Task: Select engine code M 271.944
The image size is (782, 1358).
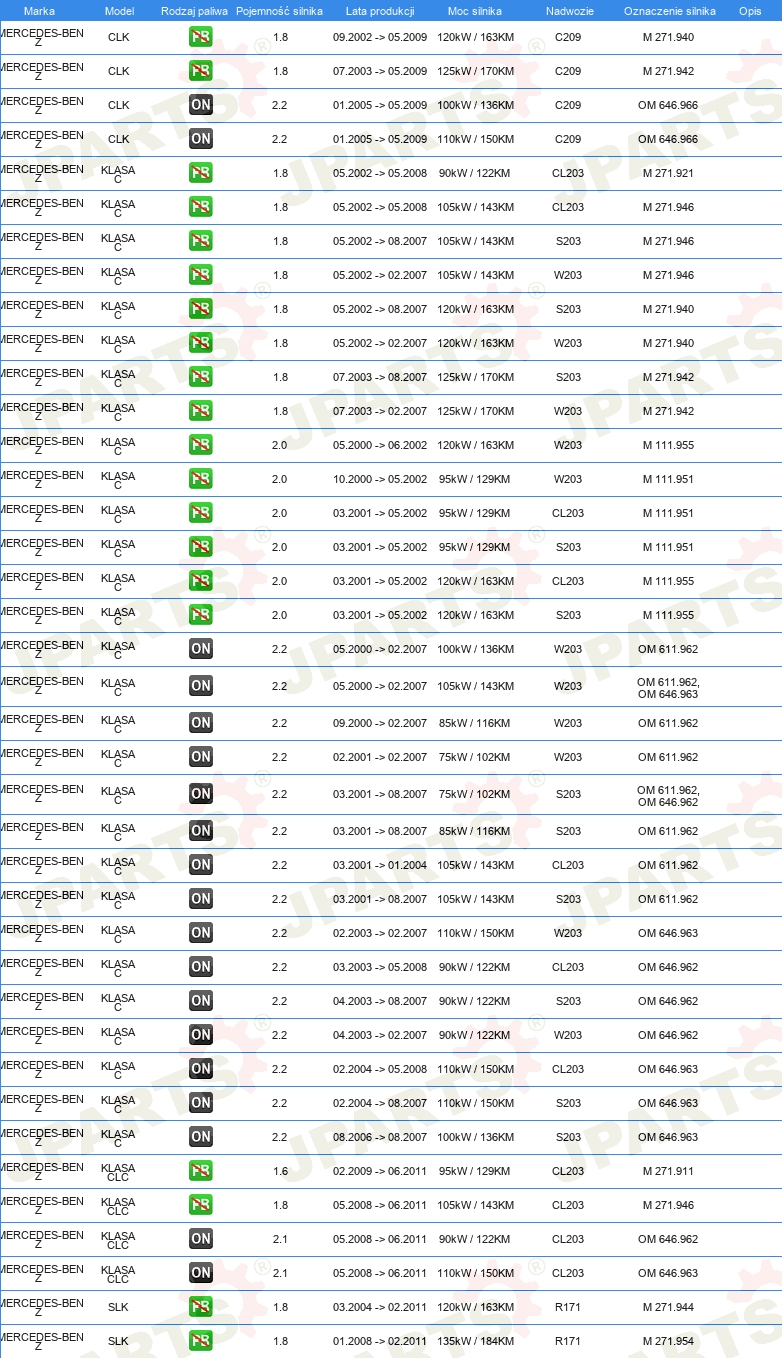Action: click(x=668, y=1307)
